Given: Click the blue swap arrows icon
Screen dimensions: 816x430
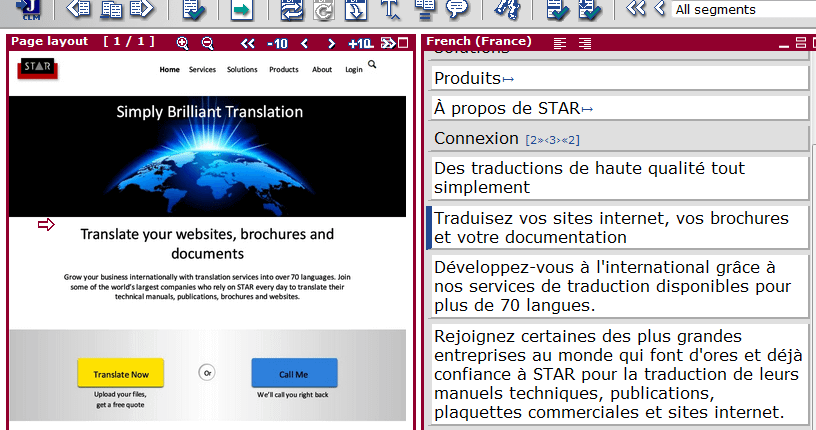Looking at the screenshot, I should [x=291, y=10].
